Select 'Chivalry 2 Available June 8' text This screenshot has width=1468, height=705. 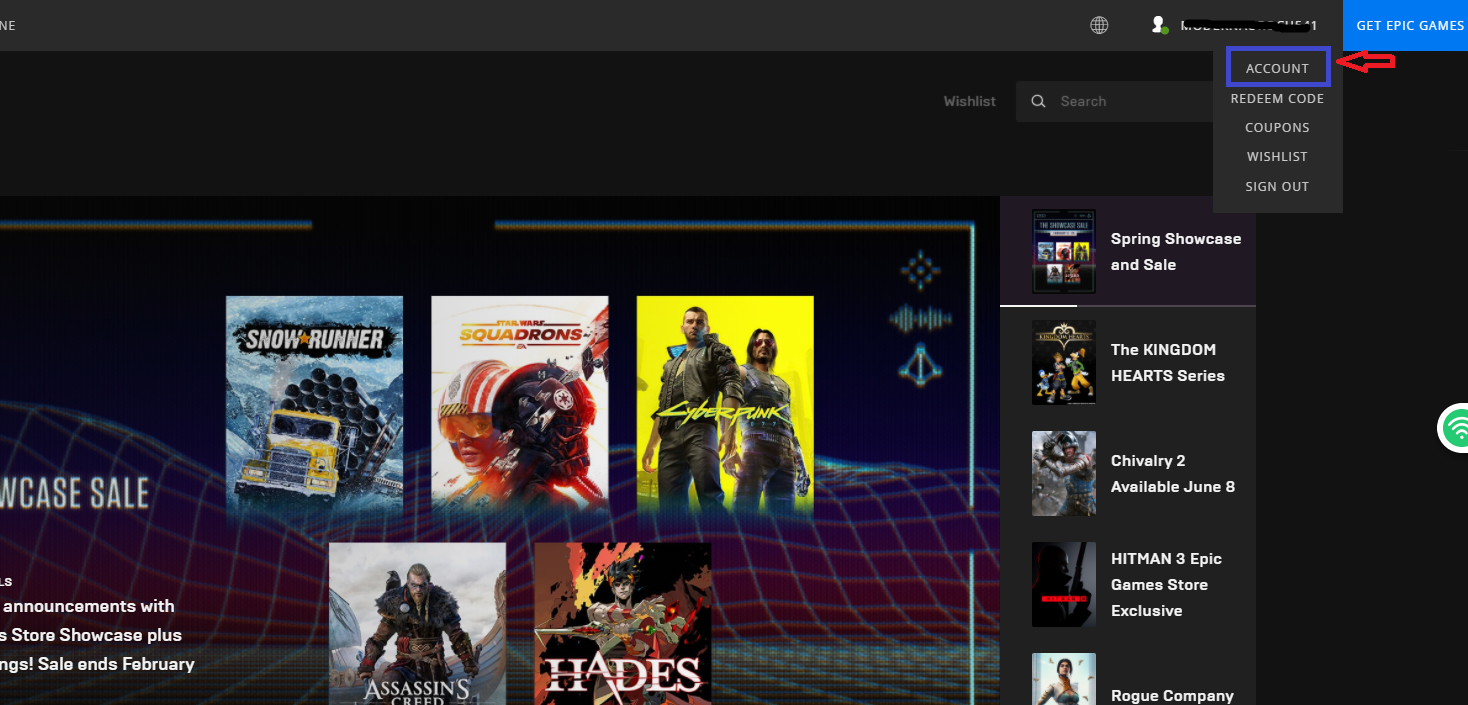pos(1173,474)
